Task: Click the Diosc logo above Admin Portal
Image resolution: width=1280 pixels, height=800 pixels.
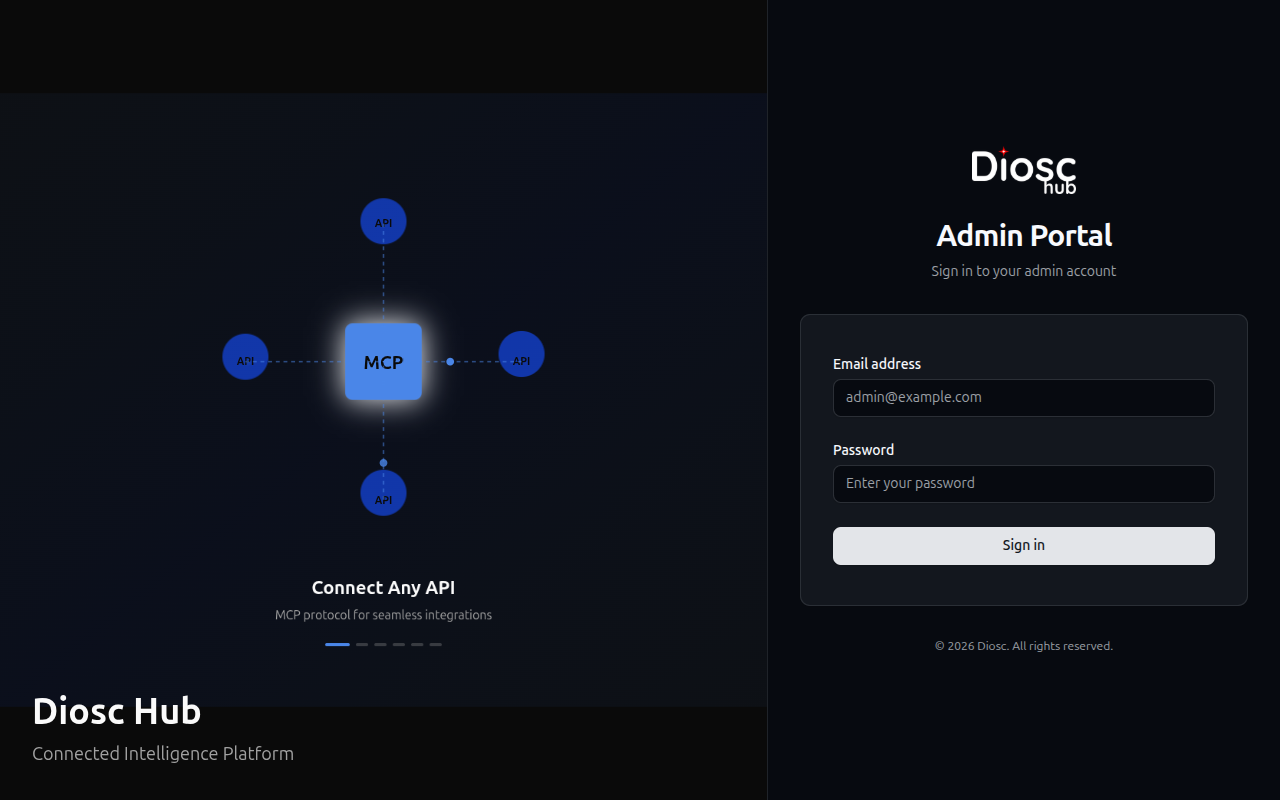Action: click(1023, 169)
